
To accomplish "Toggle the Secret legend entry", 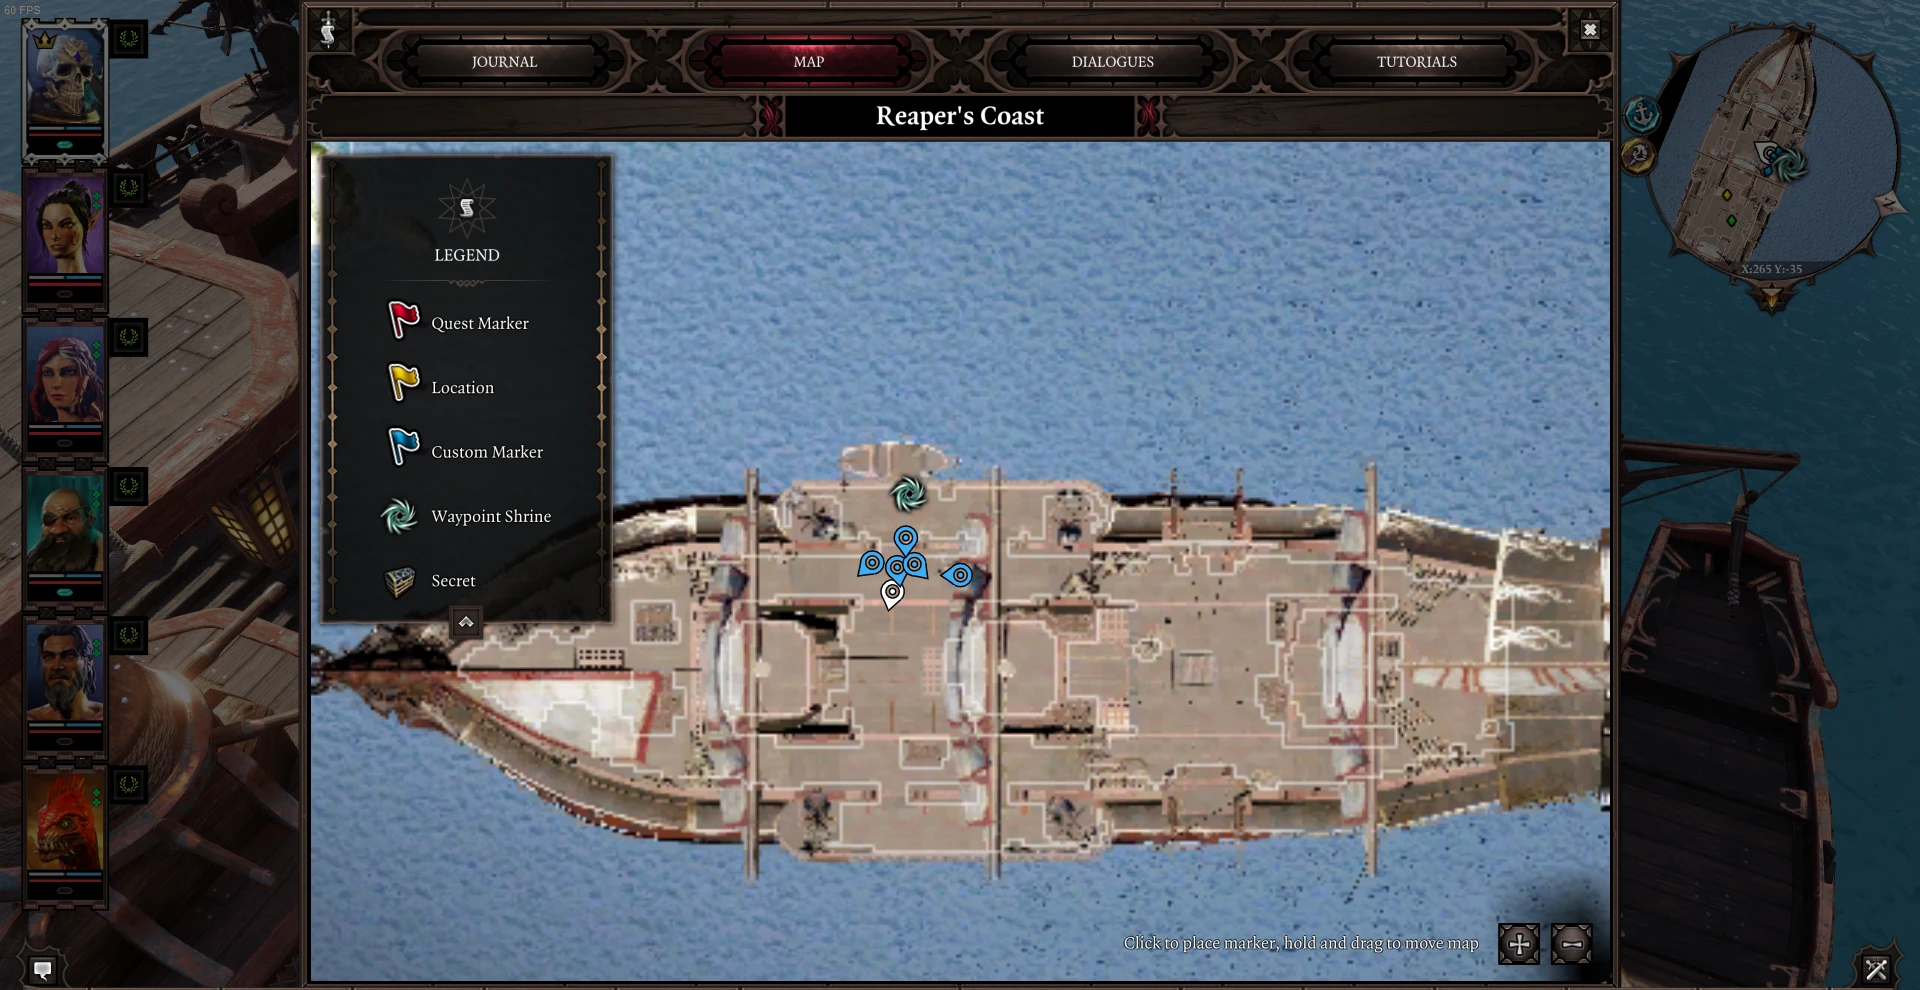I will click(430, 580).
